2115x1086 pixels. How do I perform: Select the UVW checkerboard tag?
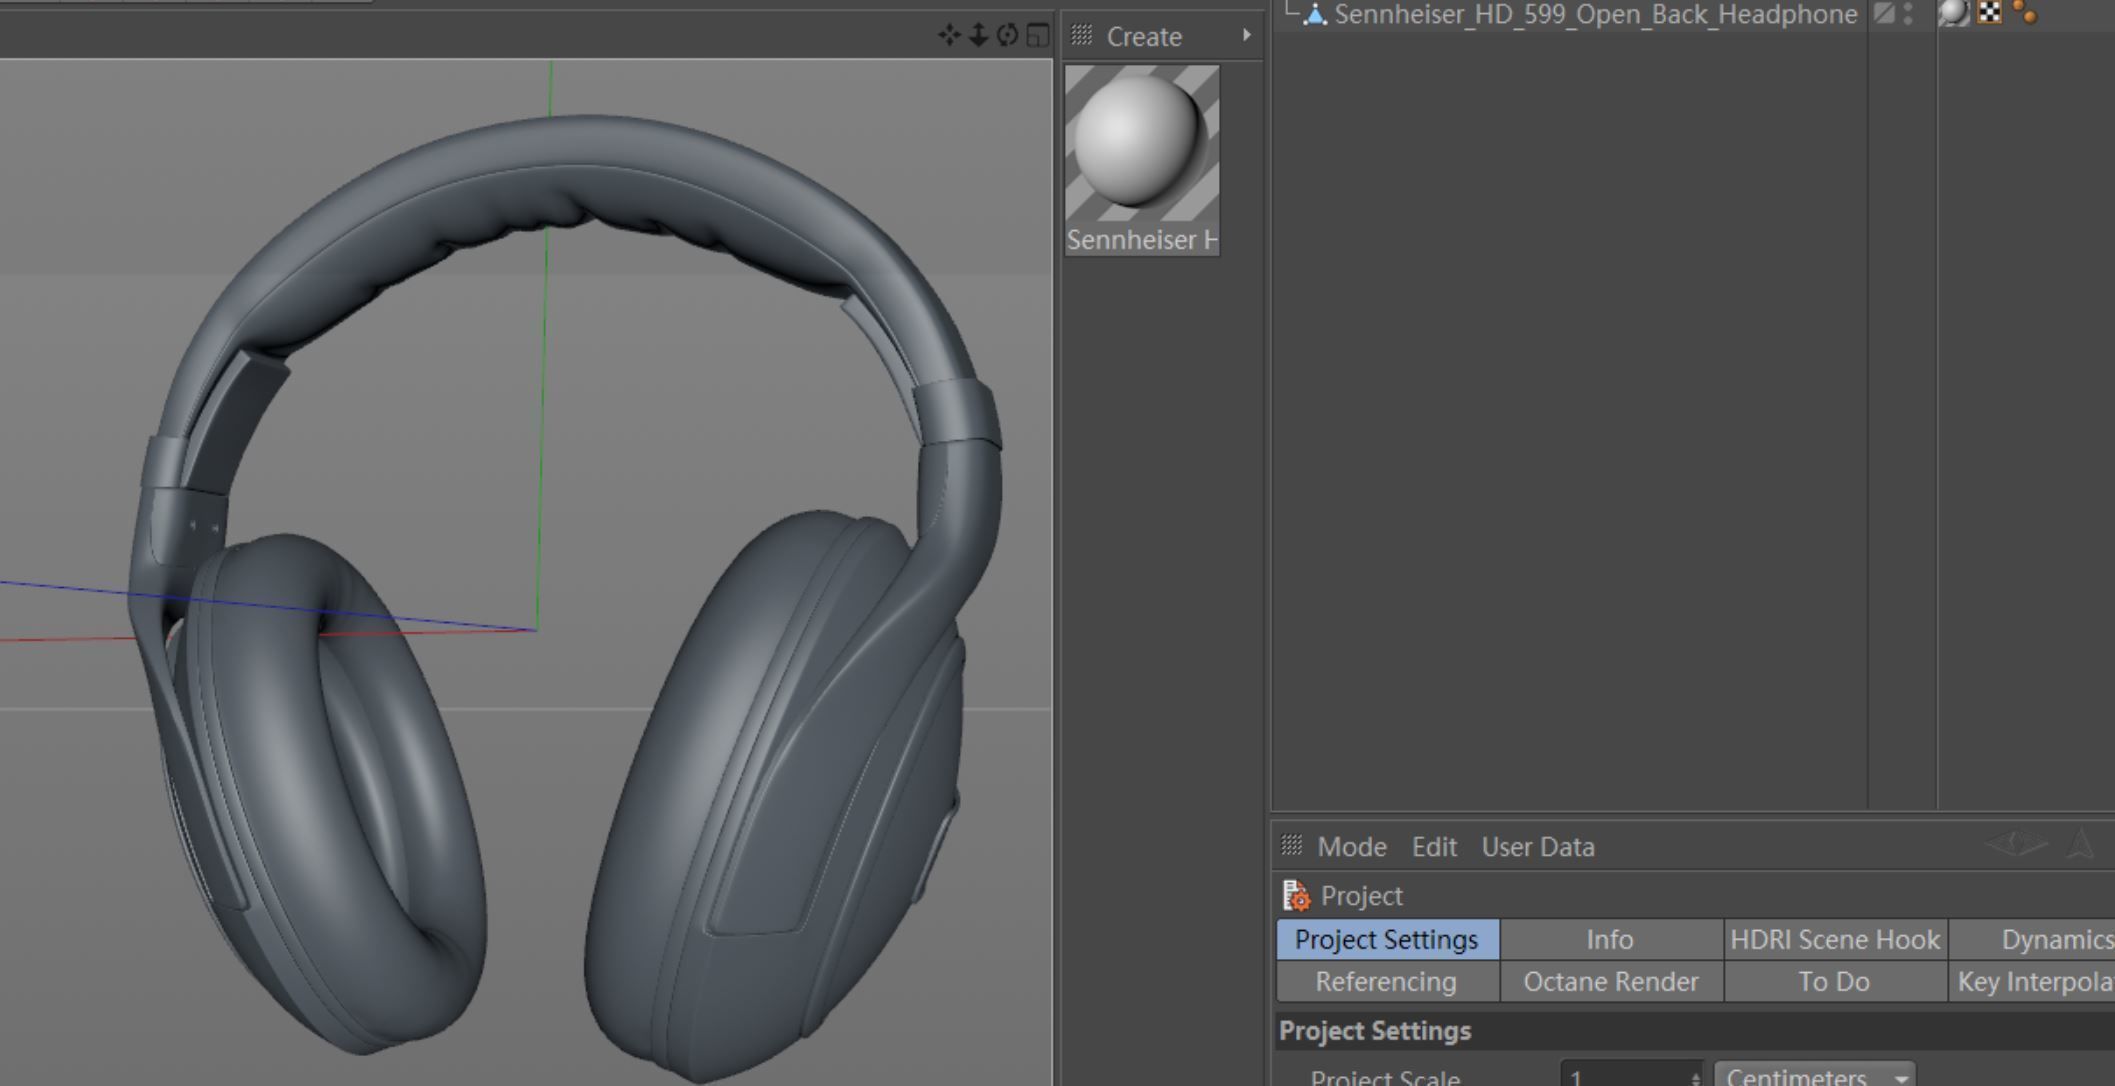[x=1989, y=12]
